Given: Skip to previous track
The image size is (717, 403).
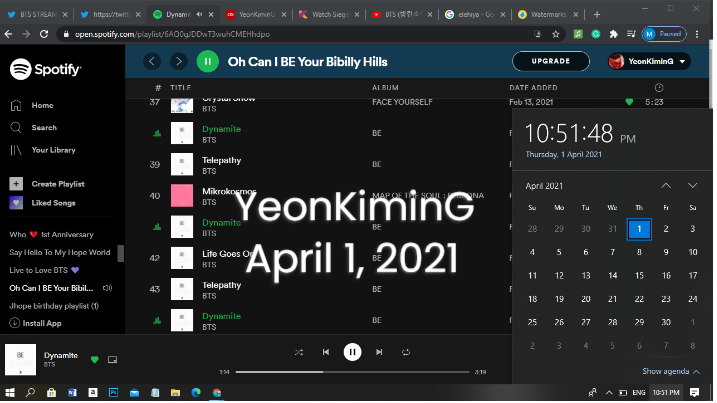Looking at the screenshot, I should (326, 353).
